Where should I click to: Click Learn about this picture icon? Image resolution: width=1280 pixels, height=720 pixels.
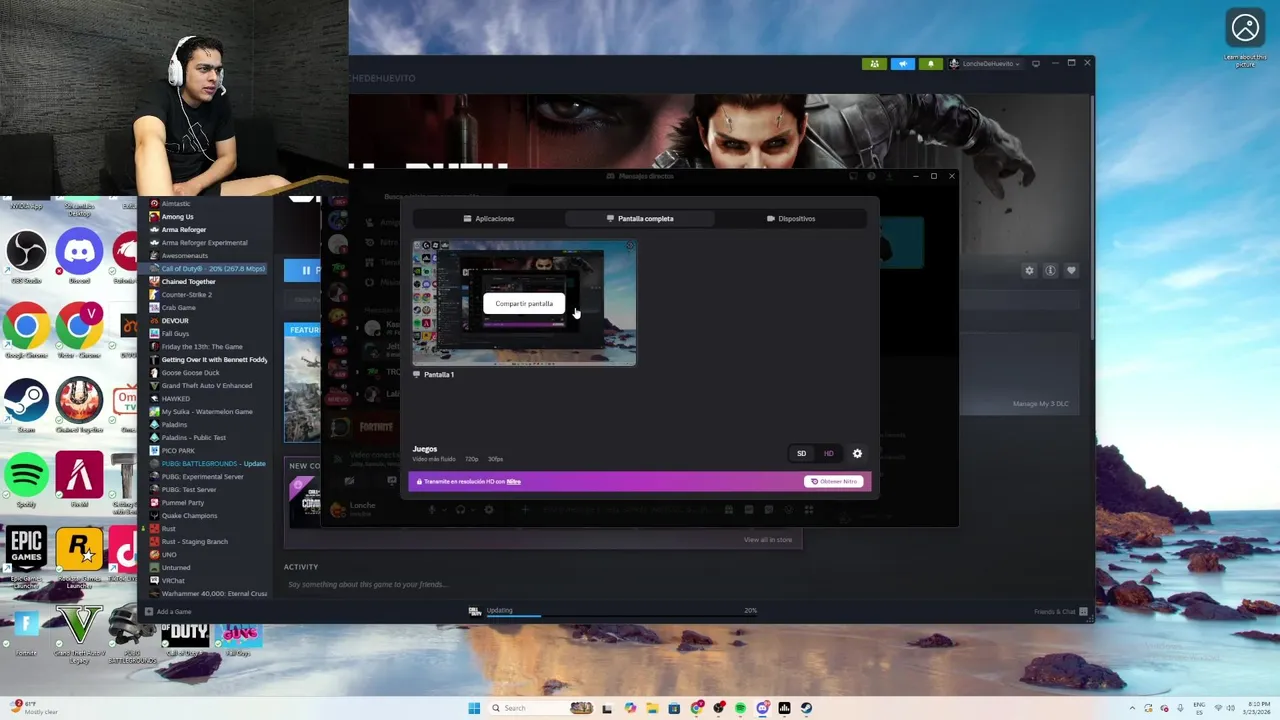pyautogui.click(x=1245, y=38)
